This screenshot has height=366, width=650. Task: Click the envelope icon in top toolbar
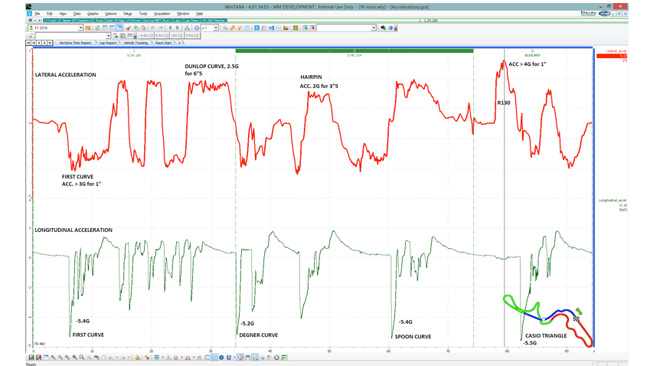[x=279, y=28]
